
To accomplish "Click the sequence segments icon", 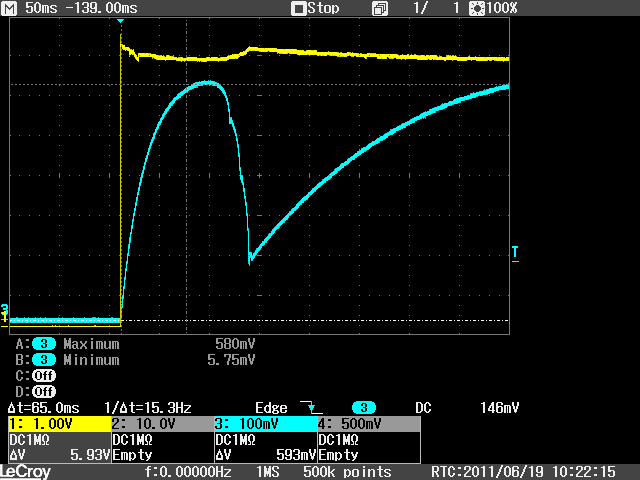I will pyautogui.click(x=380, y=9).
